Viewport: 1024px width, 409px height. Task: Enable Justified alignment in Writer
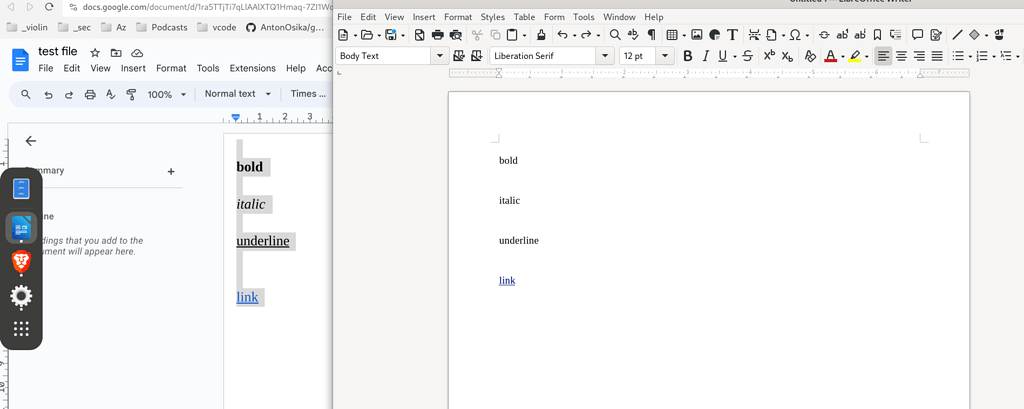(936, 56)
